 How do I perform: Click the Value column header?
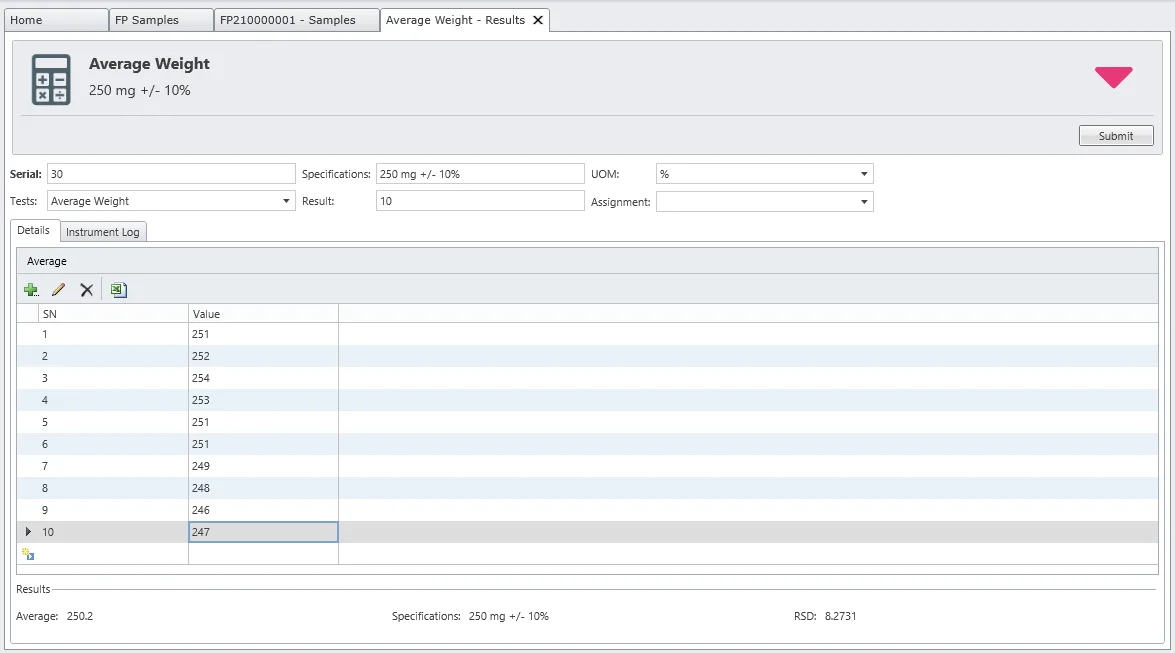263,314
